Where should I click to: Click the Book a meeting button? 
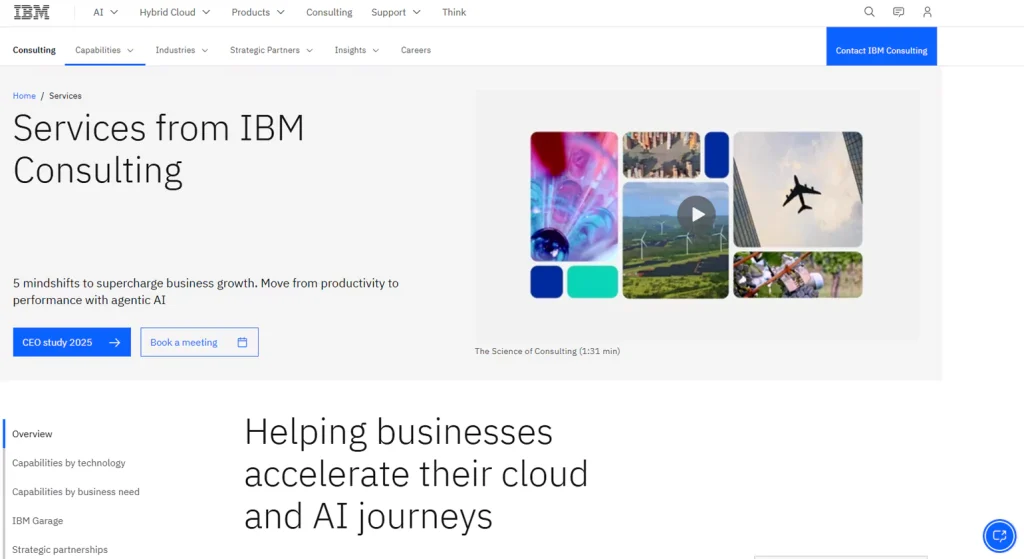(199, 342)
